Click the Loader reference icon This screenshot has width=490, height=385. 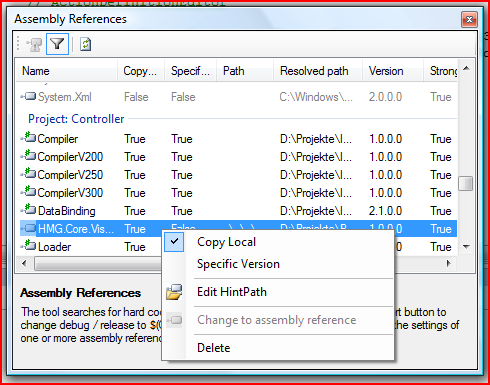29,245
